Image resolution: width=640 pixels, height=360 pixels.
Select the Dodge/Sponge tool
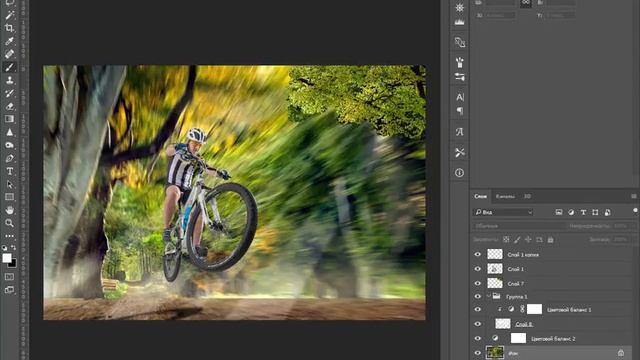[9, 145]
